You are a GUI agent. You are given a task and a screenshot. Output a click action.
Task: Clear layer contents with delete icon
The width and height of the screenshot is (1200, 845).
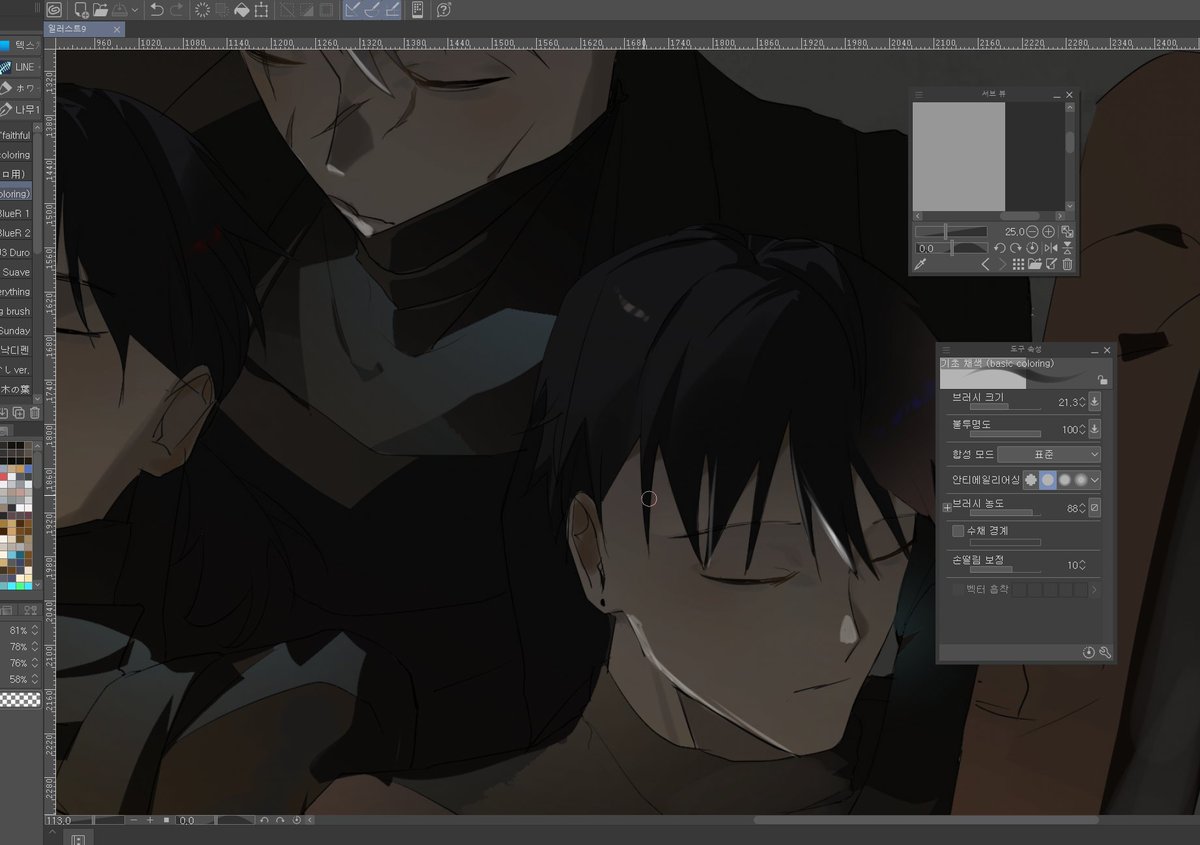click(202, 10)
